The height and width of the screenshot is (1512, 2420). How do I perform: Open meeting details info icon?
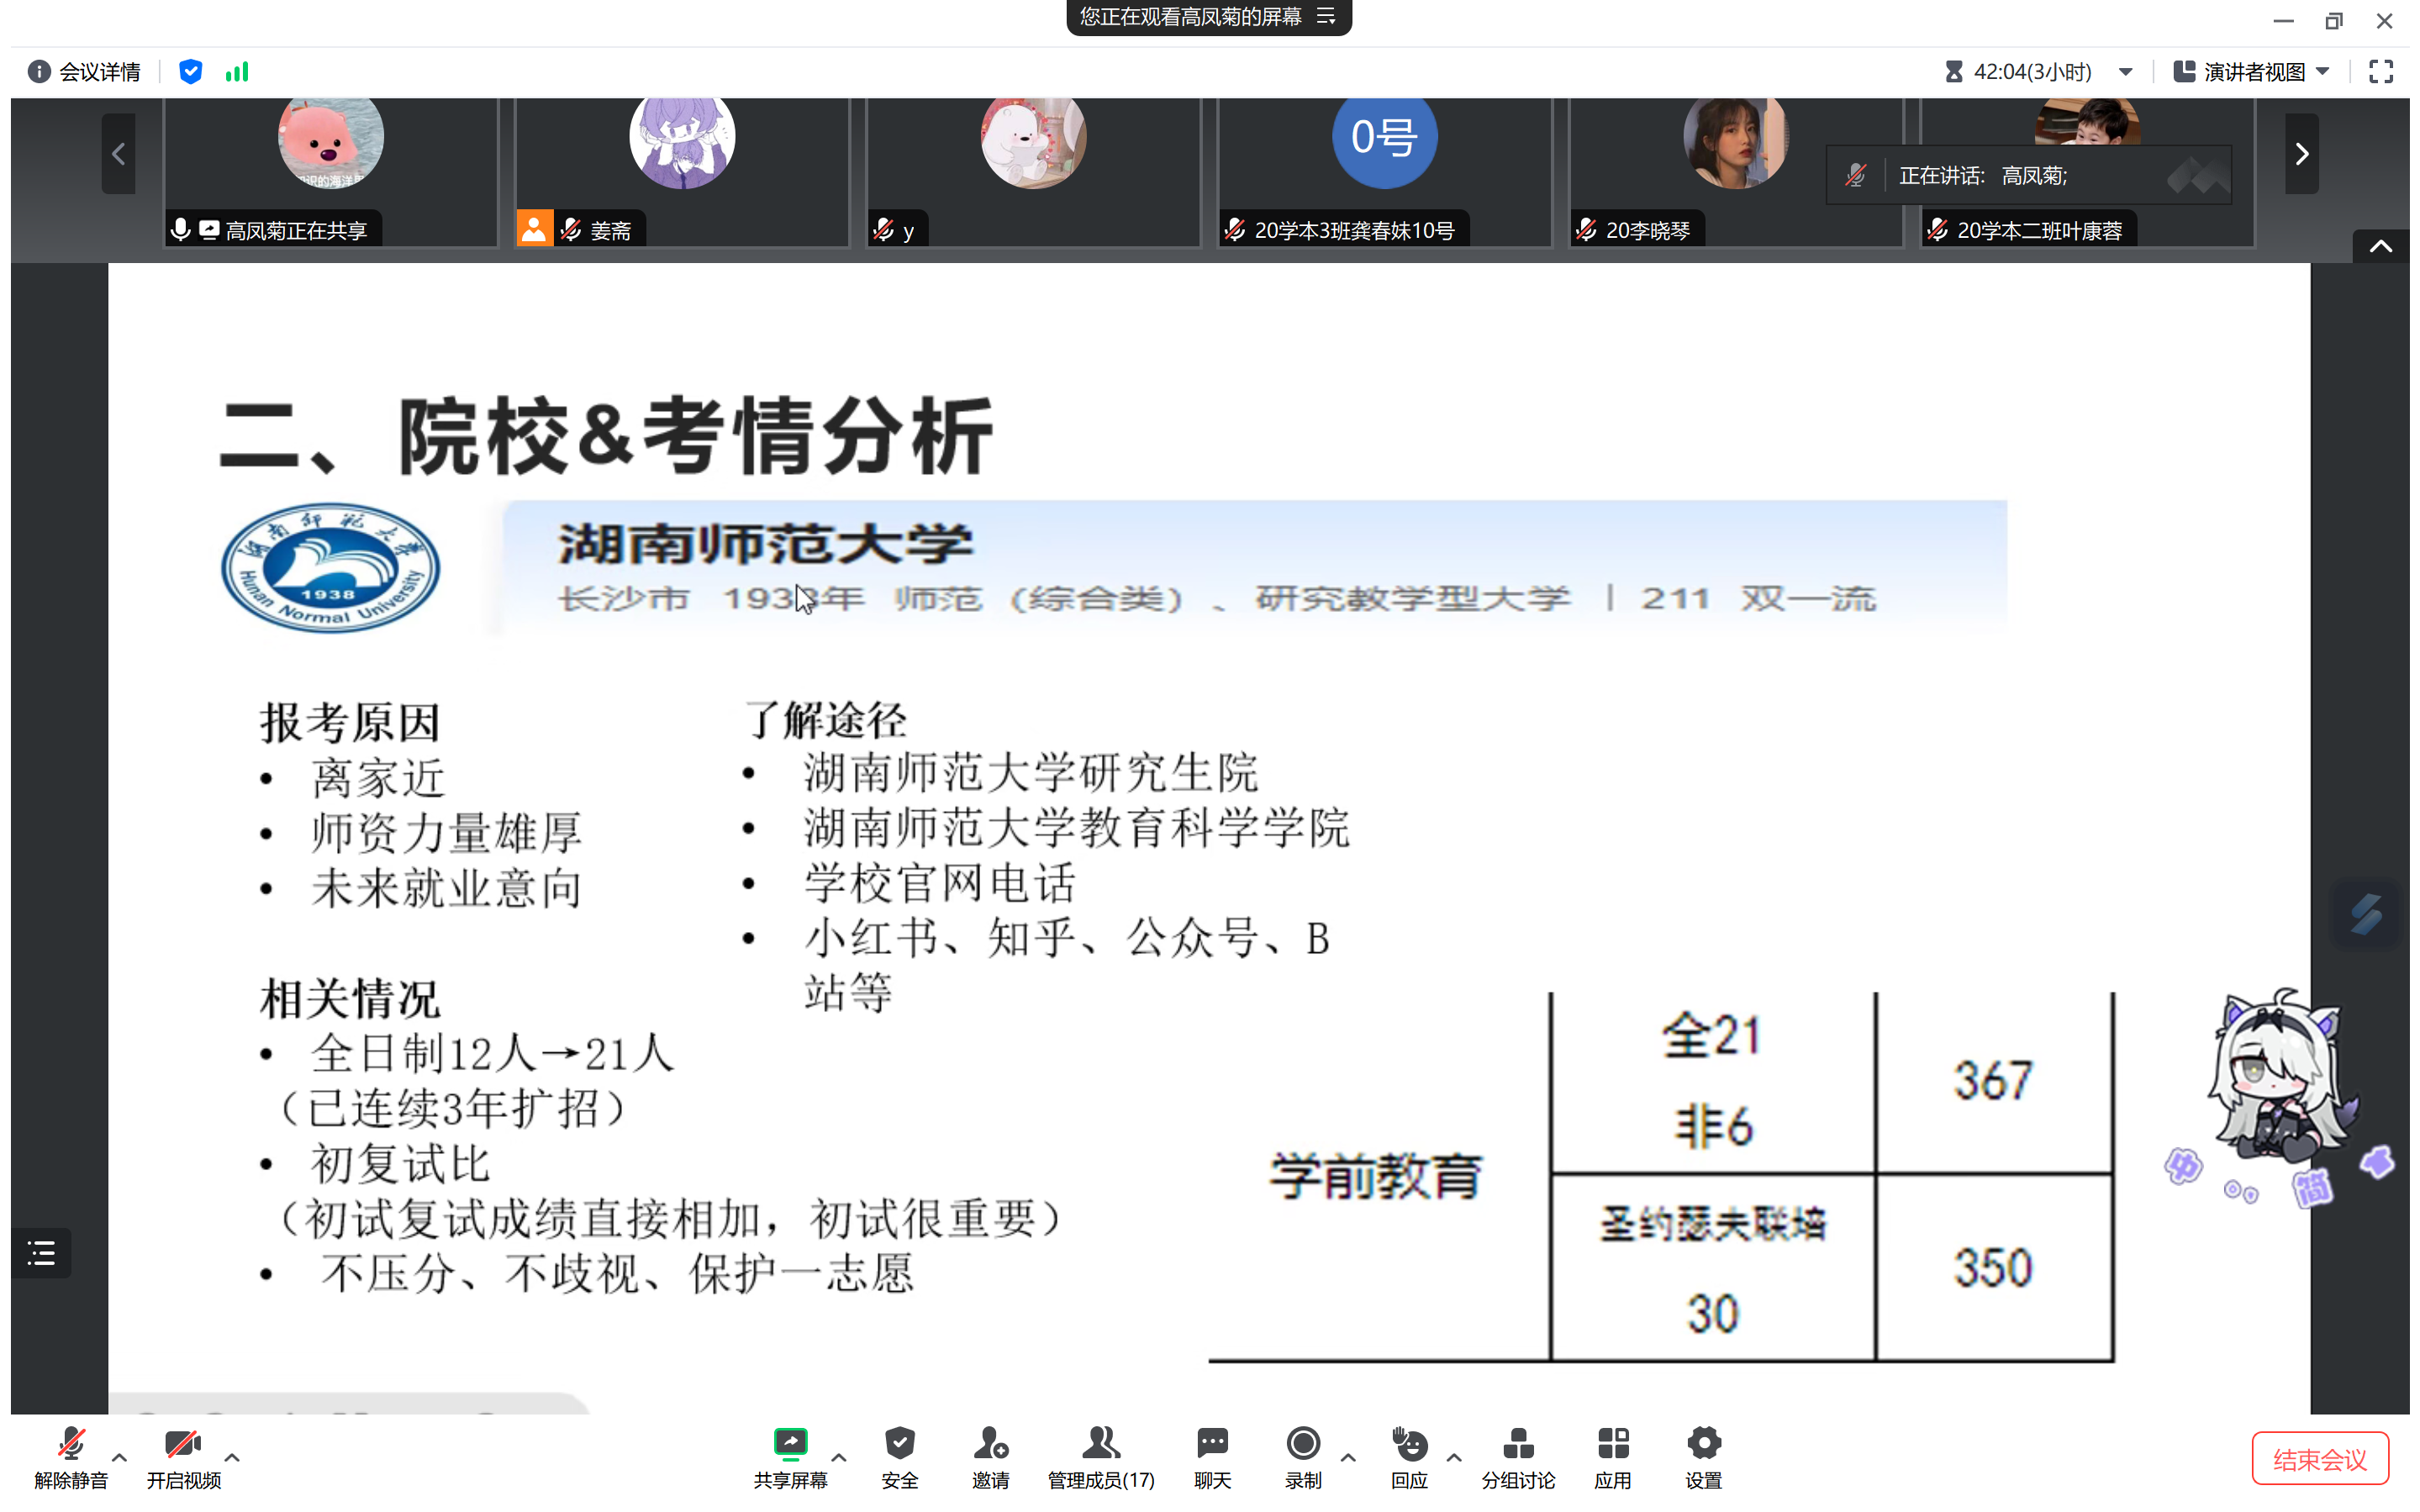38,71
